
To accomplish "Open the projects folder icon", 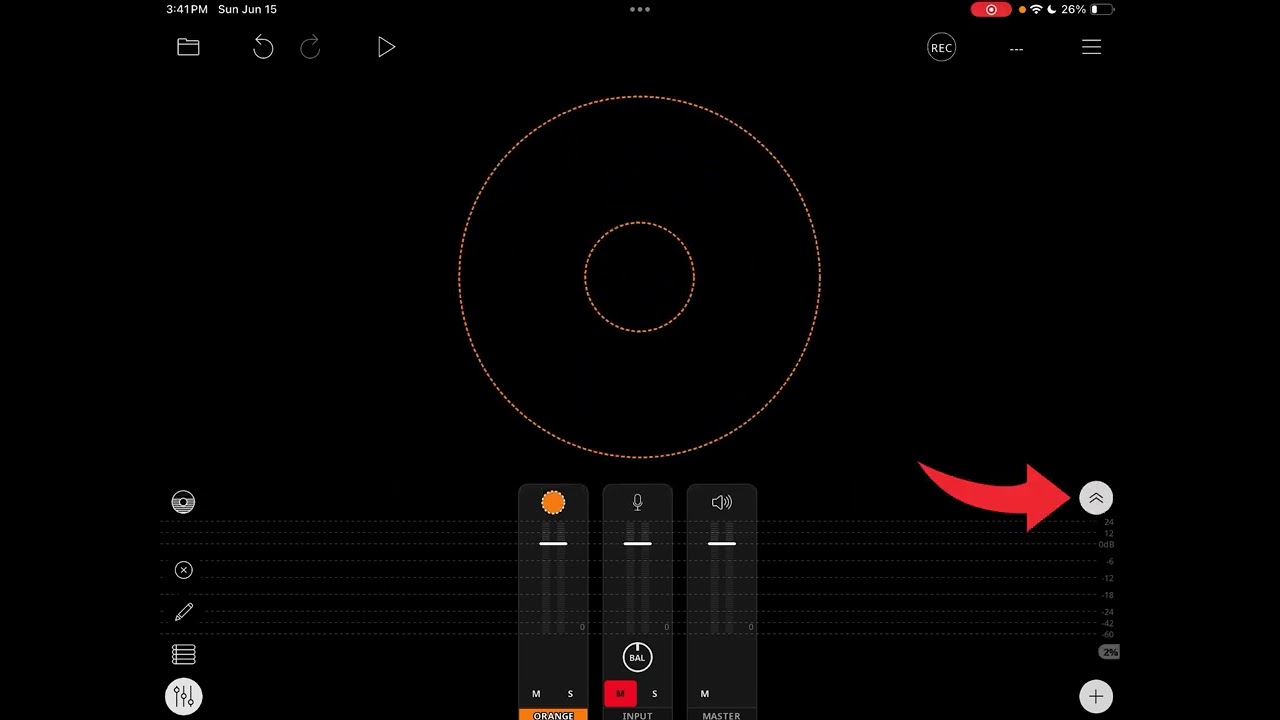I will pyautogui.click(x=188, y=47).
